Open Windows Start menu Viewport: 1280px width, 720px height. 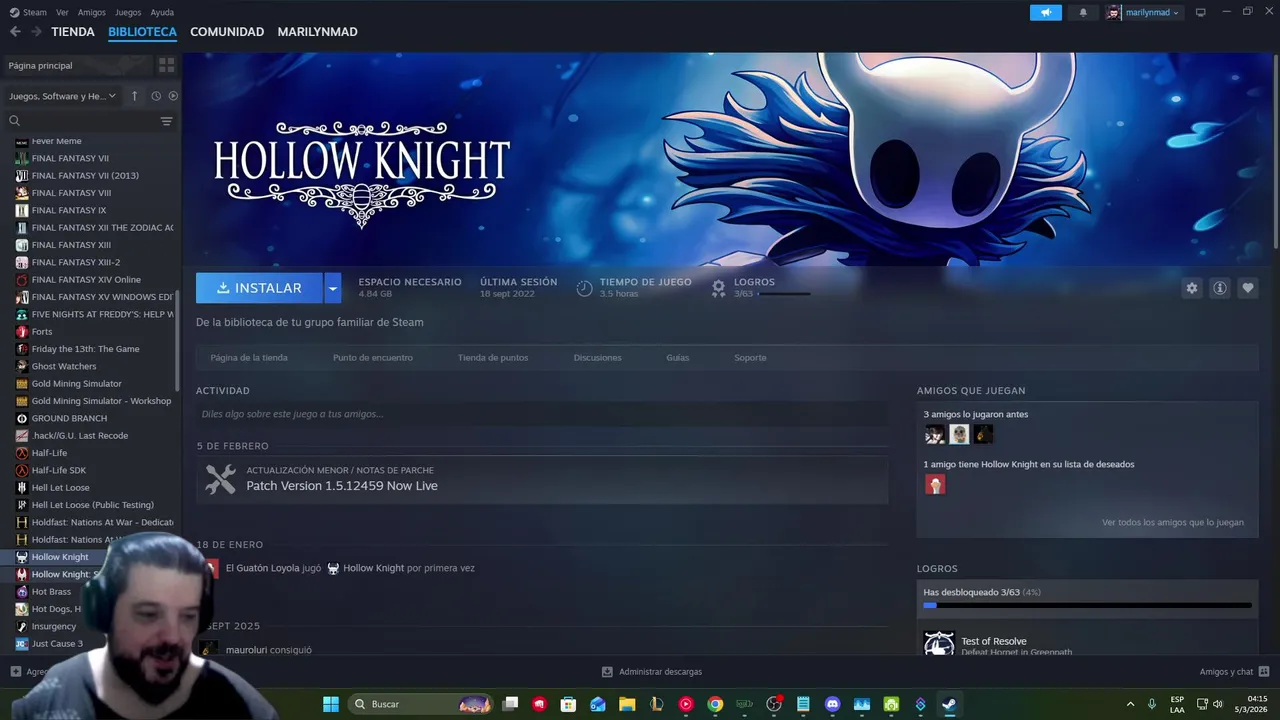click(x=330, y=704)
